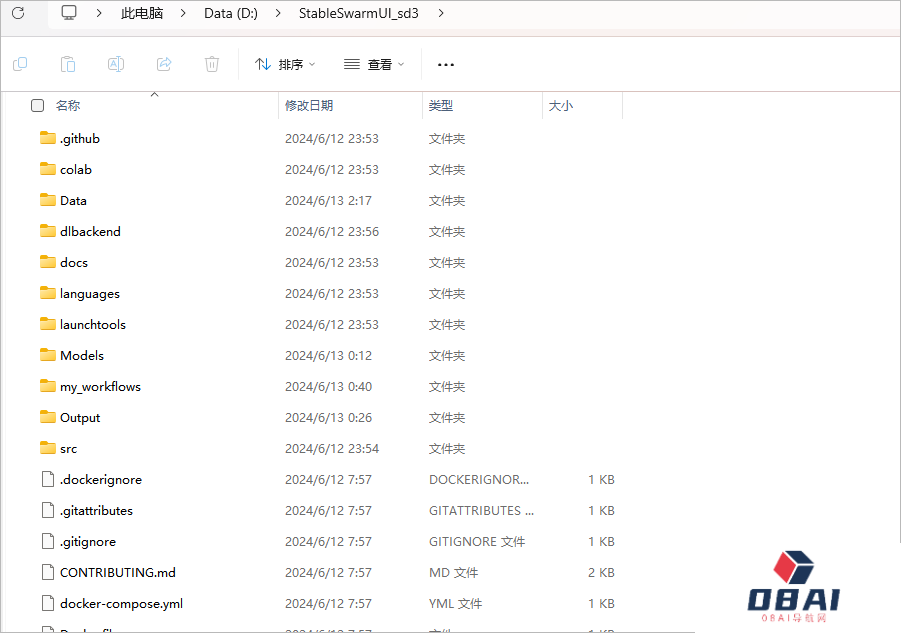Open the 排序 sort dropdown
901x633 pixels.
[285, 64]
